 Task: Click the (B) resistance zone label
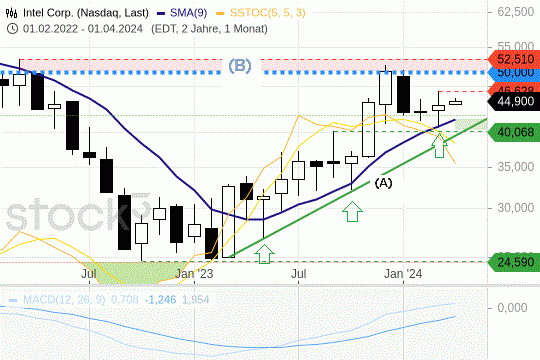pos(240,65)
